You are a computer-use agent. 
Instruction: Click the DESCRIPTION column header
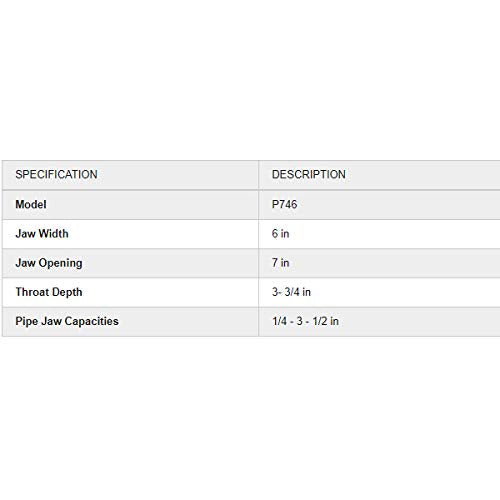[x=309, y=174]
